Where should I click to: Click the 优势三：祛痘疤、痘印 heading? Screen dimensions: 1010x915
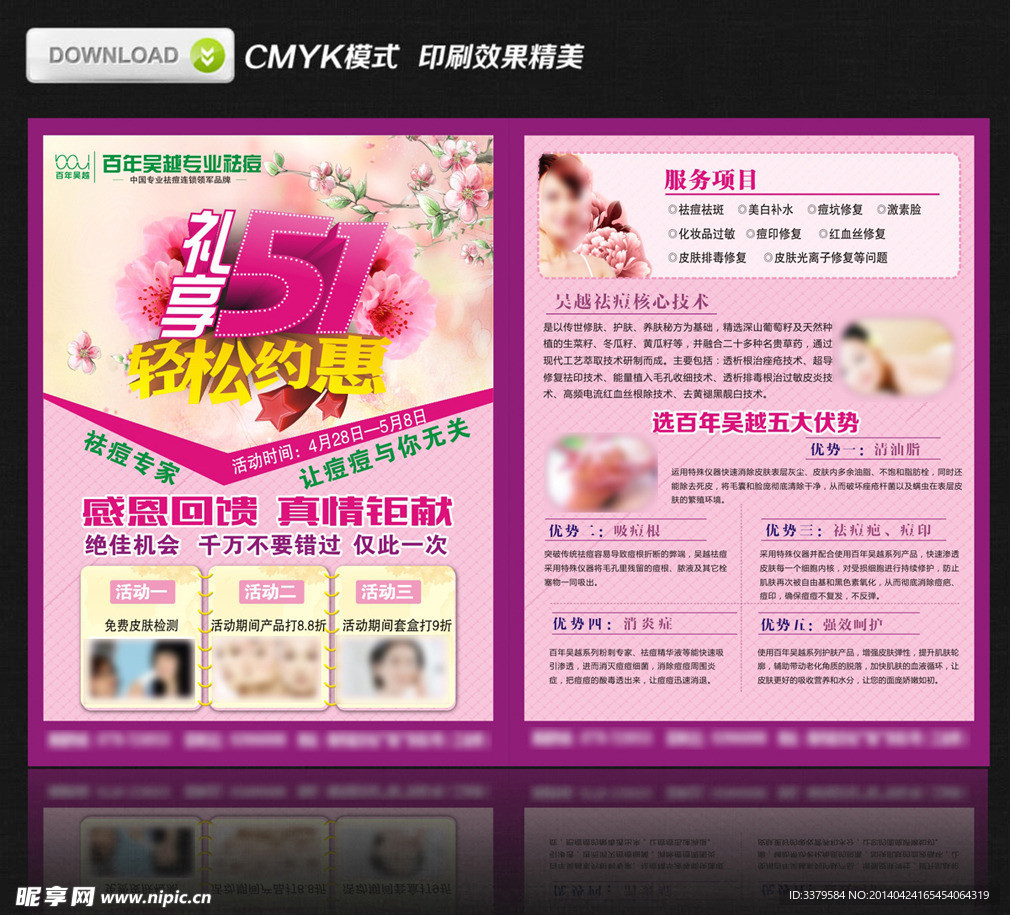847,530
